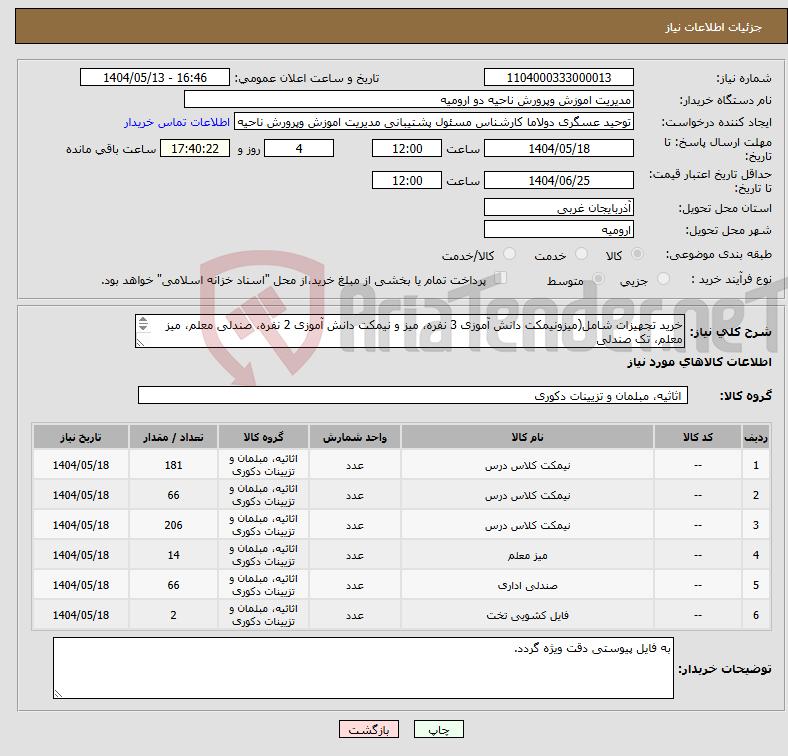Click the کد کالا column header
Screen dimensions: 788x756
(698, 437)
